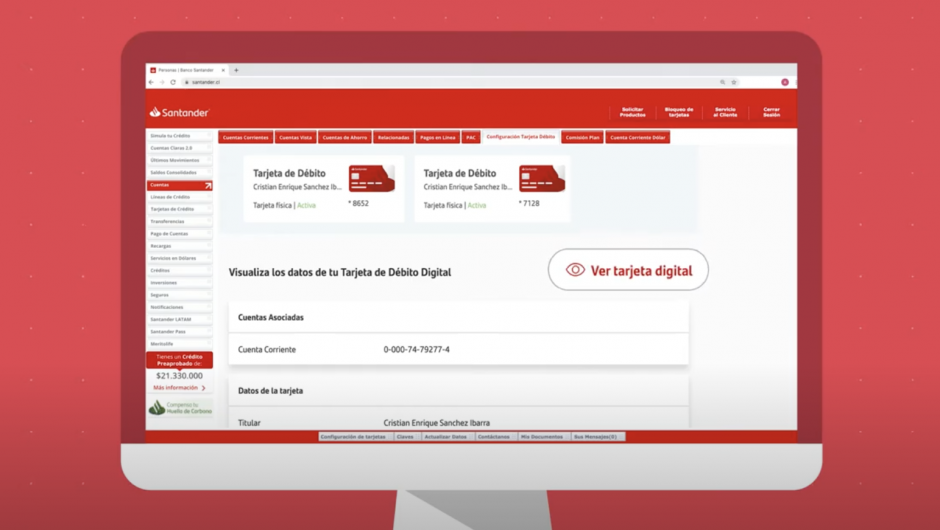Click Configuración de tarjetas in bottom bar
Viewport: 940px width, 530px height.
[x=353, y=437]
